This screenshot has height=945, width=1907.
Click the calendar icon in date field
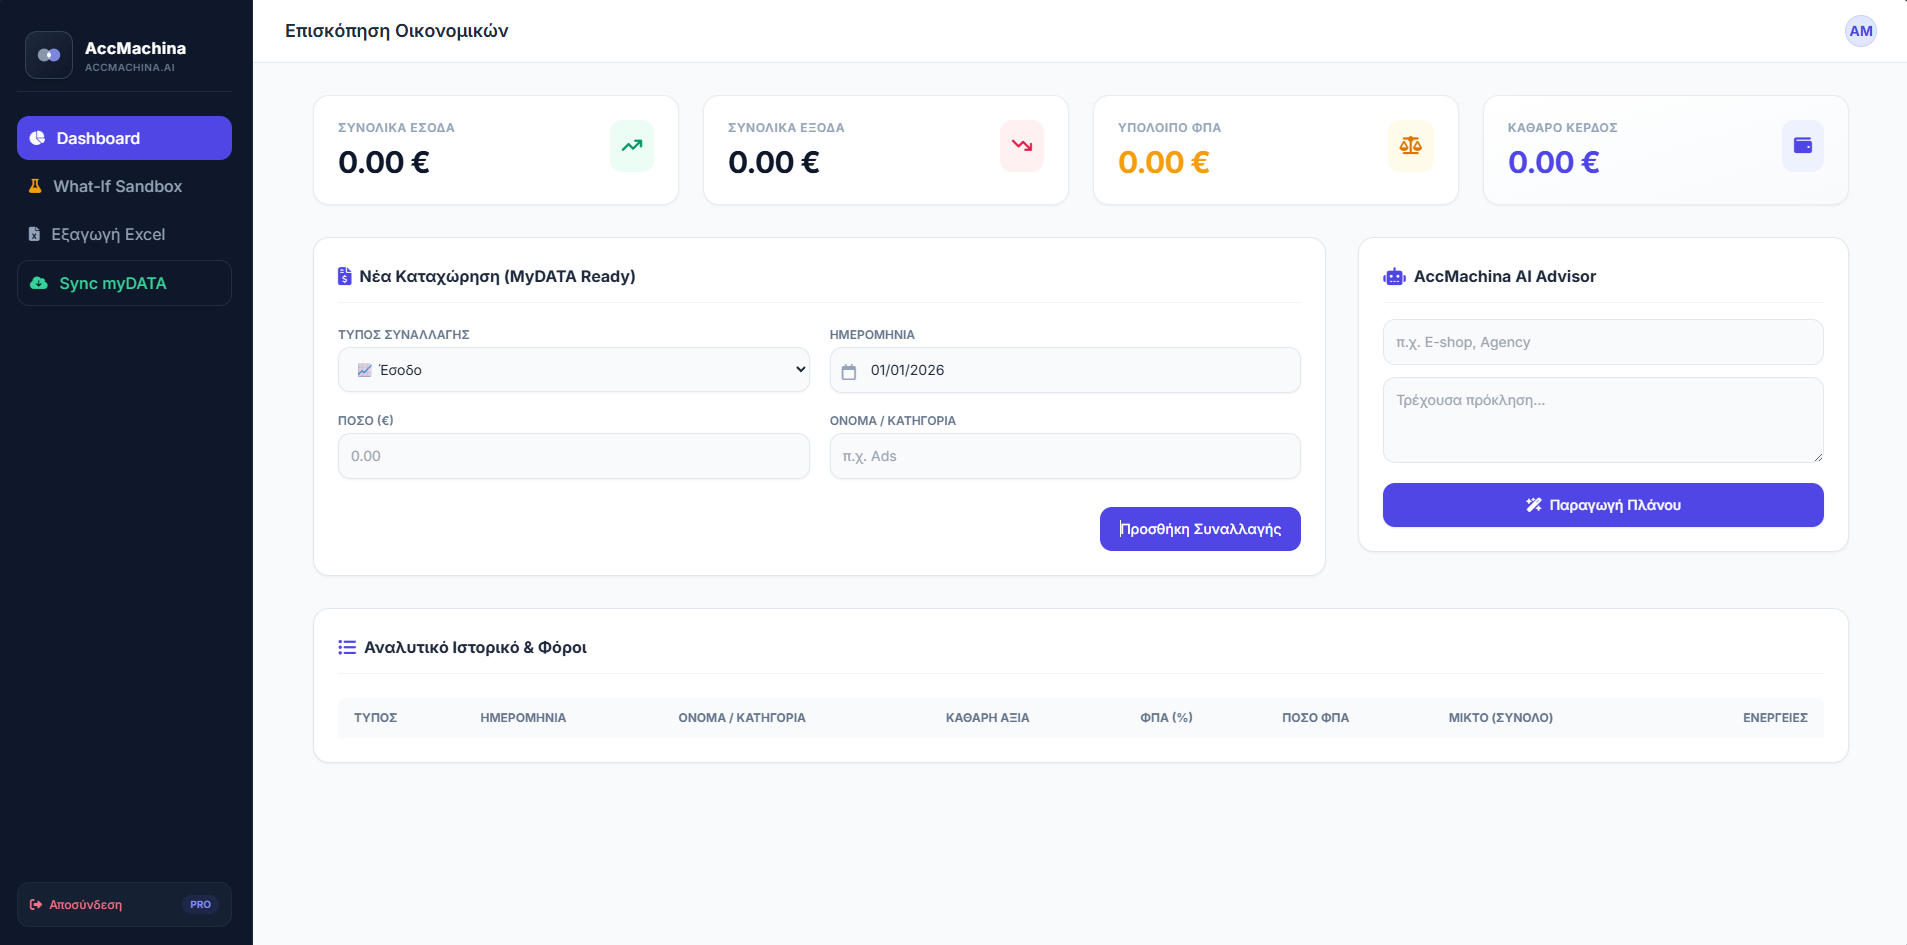[x=849, y=372]
